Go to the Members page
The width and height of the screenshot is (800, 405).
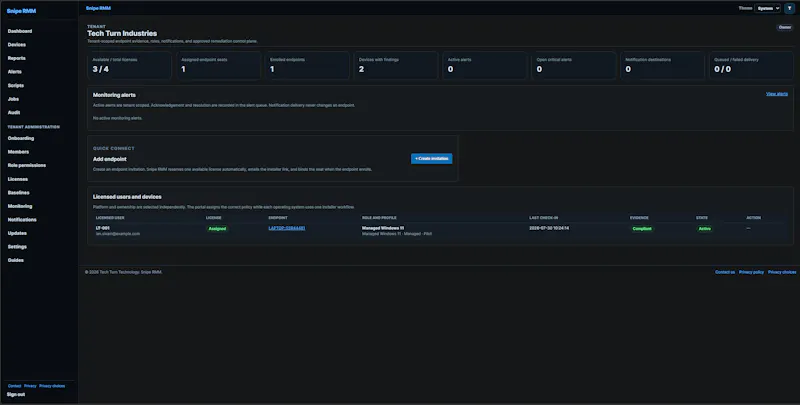pyautogui.click(x=18, y=152)
